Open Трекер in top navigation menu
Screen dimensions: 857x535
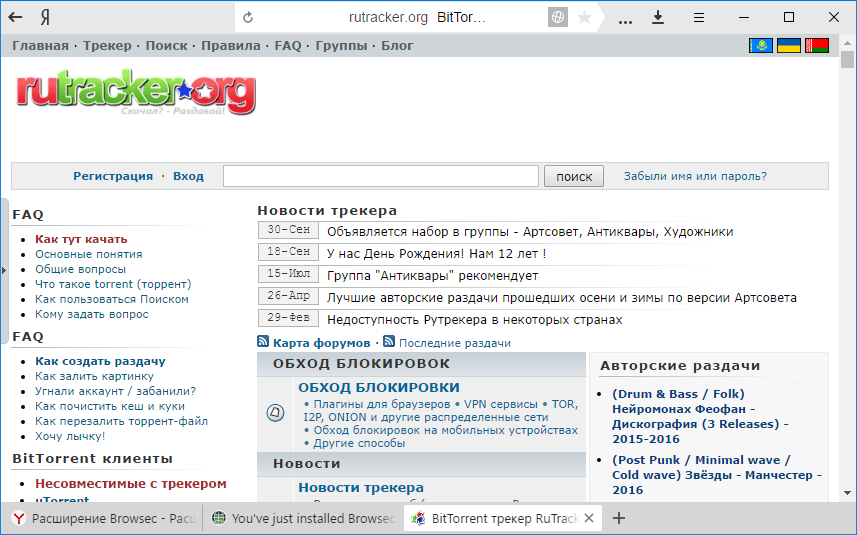tap(108, 46)
